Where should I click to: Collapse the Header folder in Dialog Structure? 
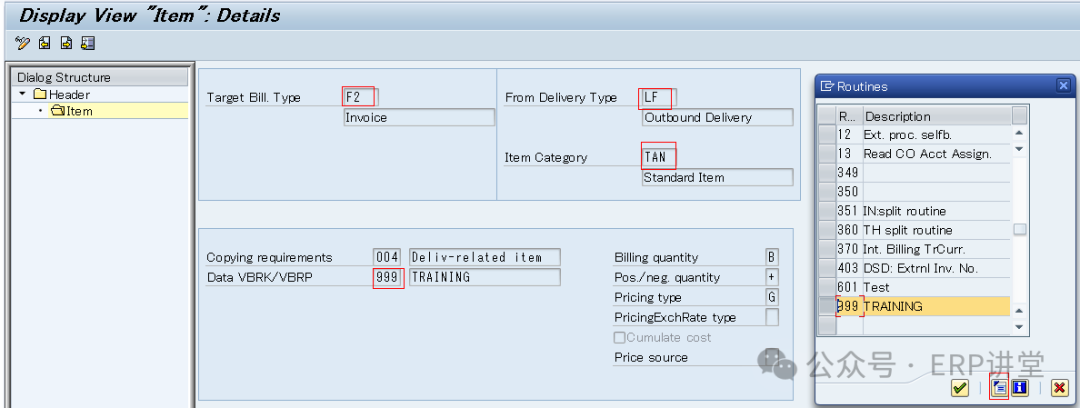22,94
